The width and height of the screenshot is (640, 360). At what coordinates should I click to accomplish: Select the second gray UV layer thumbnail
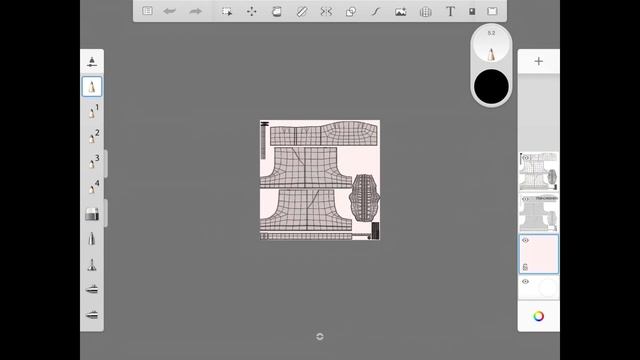pyautogui.click(x=539, y=213)
